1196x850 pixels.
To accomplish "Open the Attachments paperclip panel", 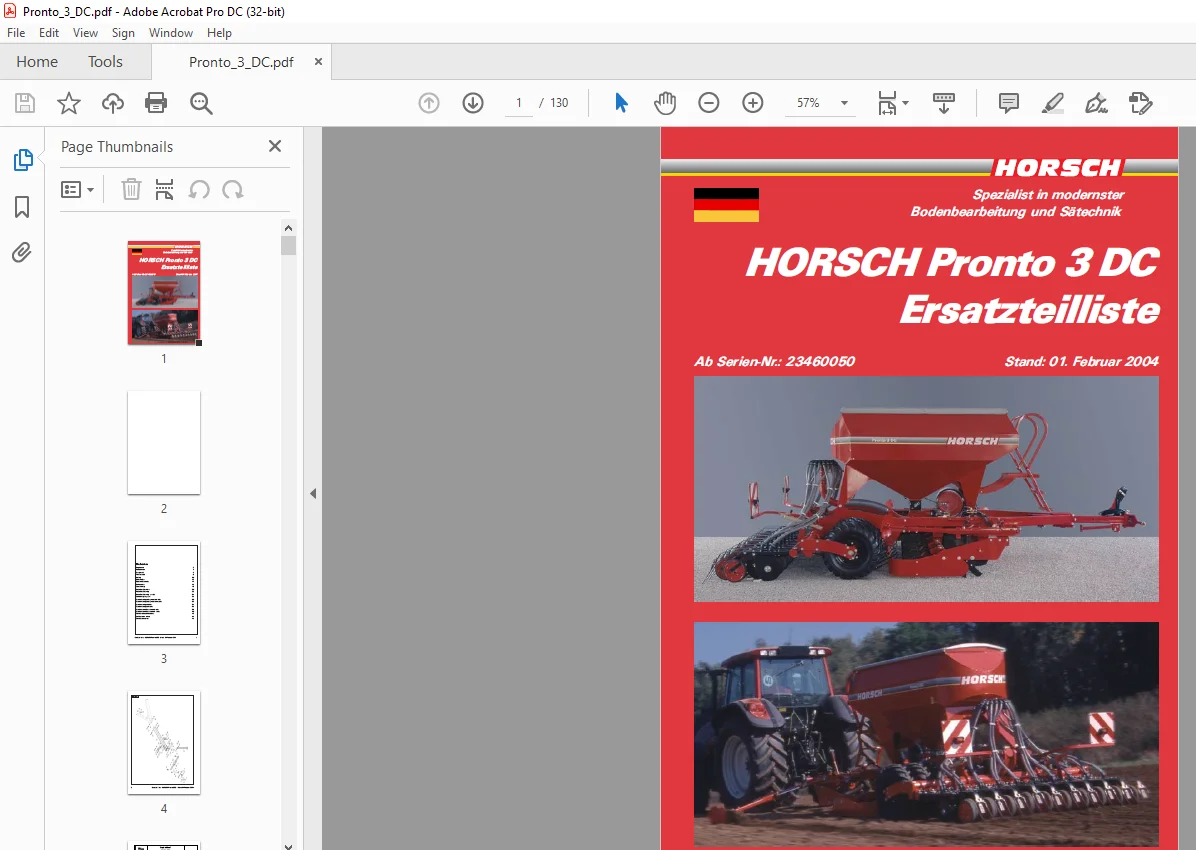I will 22,253.
